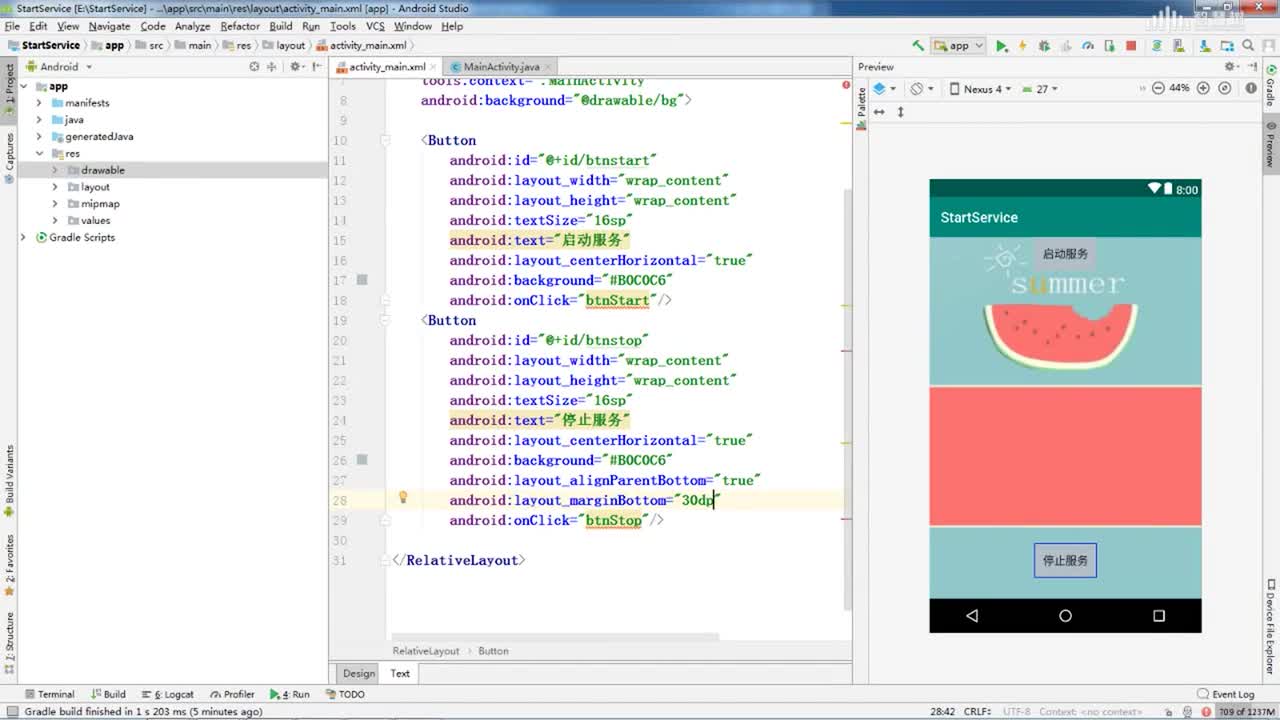
Task: Open the Logcat tool window
Action: pos(167,694)
